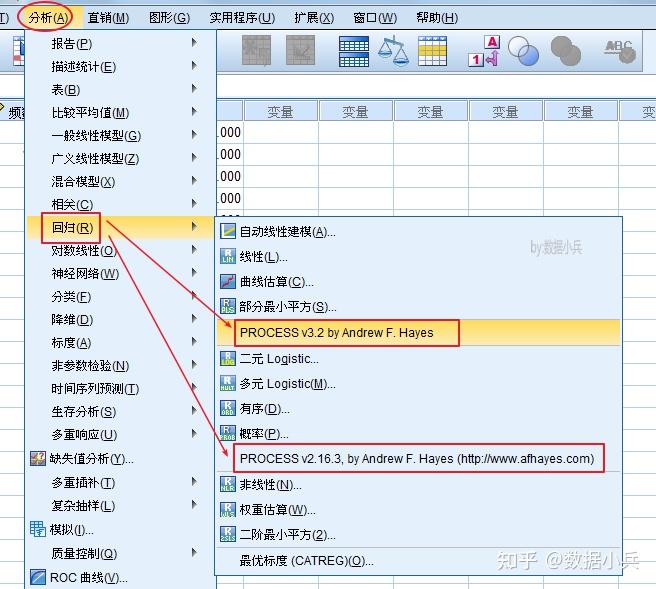Expand the 描述统计(E) submenu

point(120,67)
